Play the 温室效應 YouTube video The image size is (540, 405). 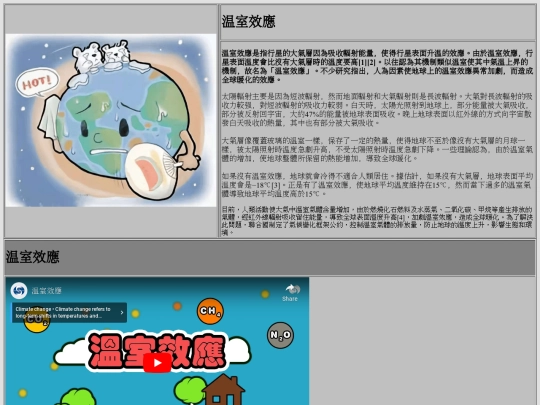(157, 363)
